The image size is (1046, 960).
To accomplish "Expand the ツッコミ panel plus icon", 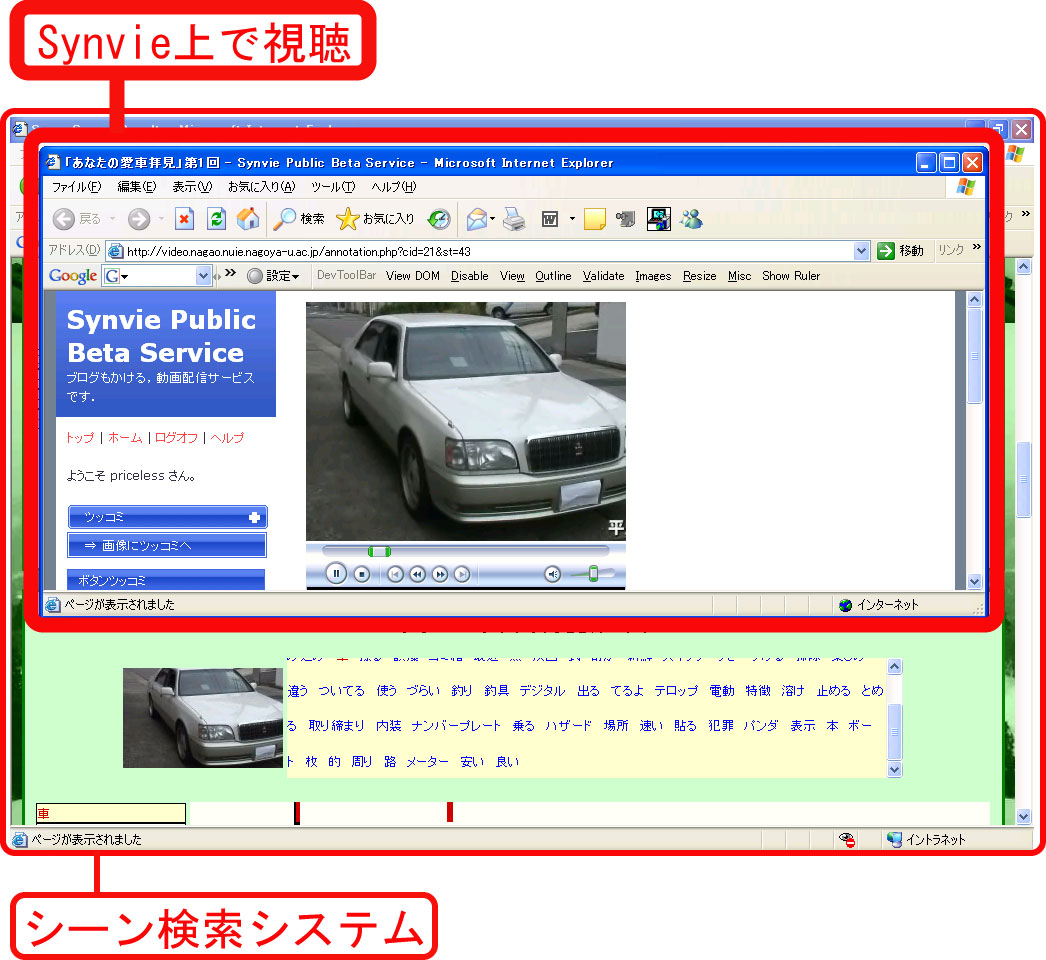I will point(254,517).
